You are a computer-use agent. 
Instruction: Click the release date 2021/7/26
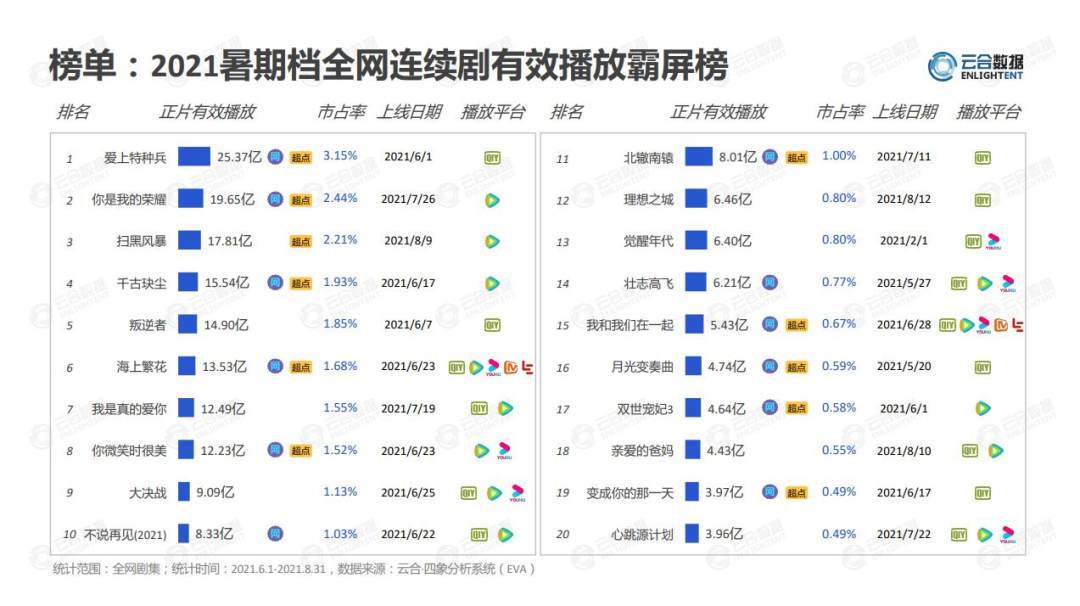pos(408,199)
